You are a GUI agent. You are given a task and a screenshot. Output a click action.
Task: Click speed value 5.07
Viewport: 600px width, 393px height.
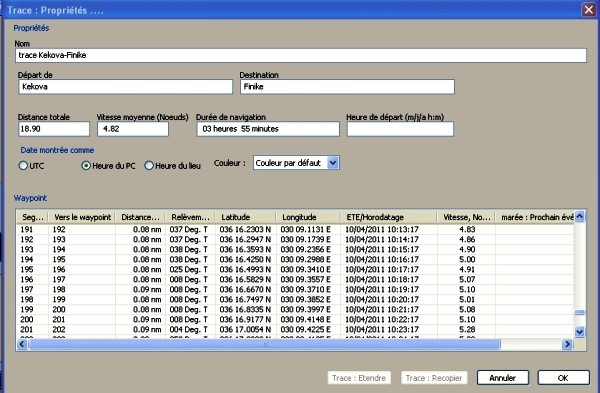click(x=467, y=279)
